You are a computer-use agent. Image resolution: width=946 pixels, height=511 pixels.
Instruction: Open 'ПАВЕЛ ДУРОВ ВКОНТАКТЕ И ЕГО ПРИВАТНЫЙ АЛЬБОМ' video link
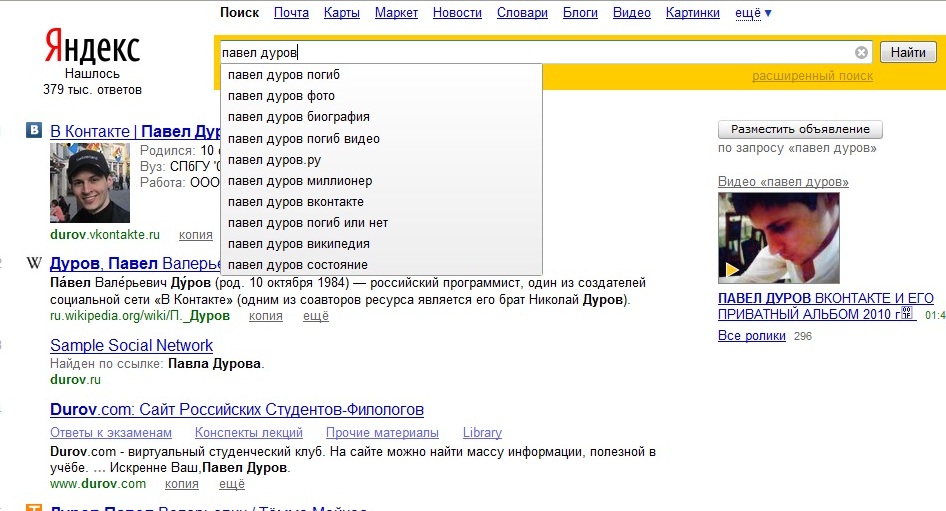point(825,306)
